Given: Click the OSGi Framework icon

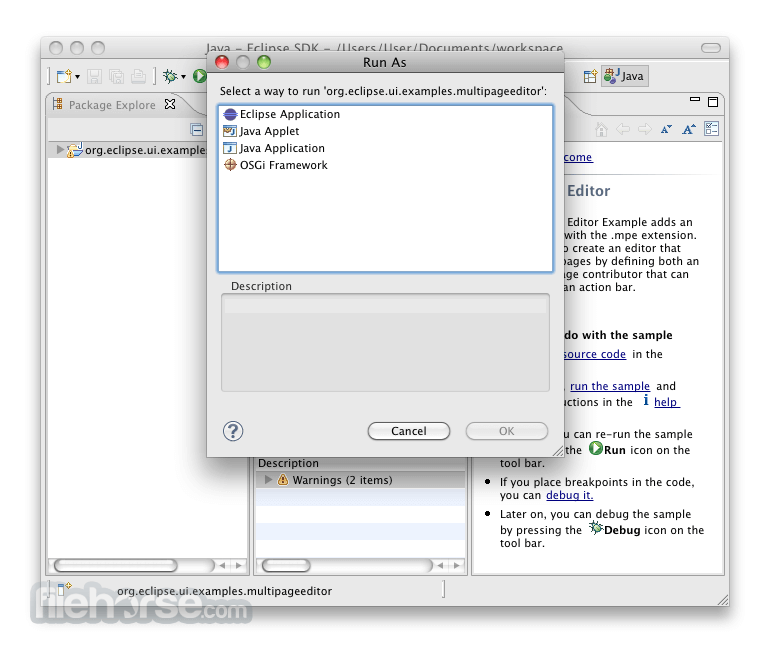Looking at the screenshot, I should [x=230, y=165].
